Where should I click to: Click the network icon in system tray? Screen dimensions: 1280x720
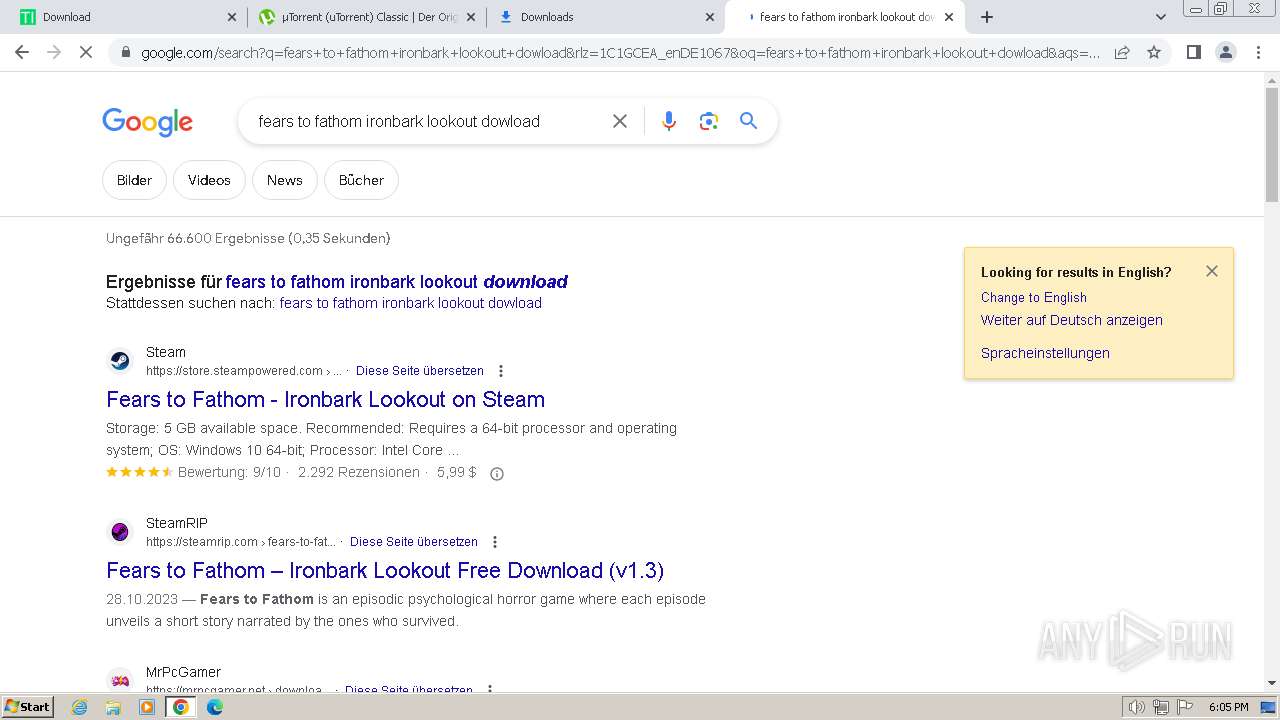(1161, 707)
